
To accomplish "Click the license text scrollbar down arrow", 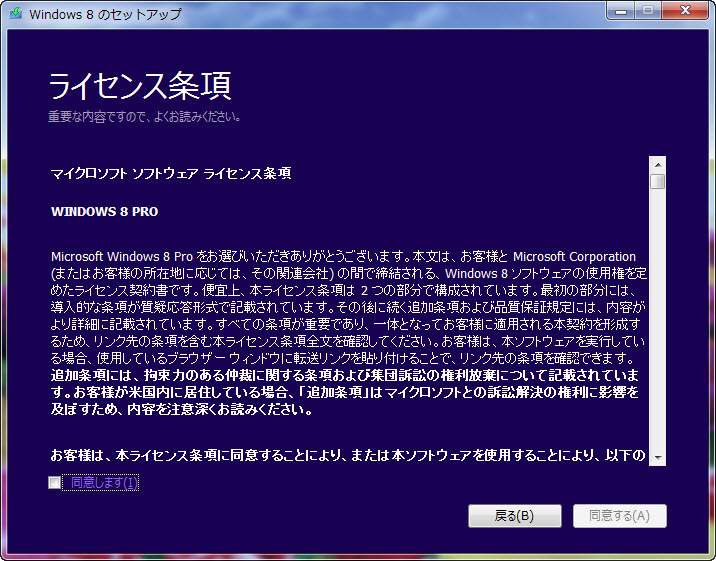I will [658, 457].
